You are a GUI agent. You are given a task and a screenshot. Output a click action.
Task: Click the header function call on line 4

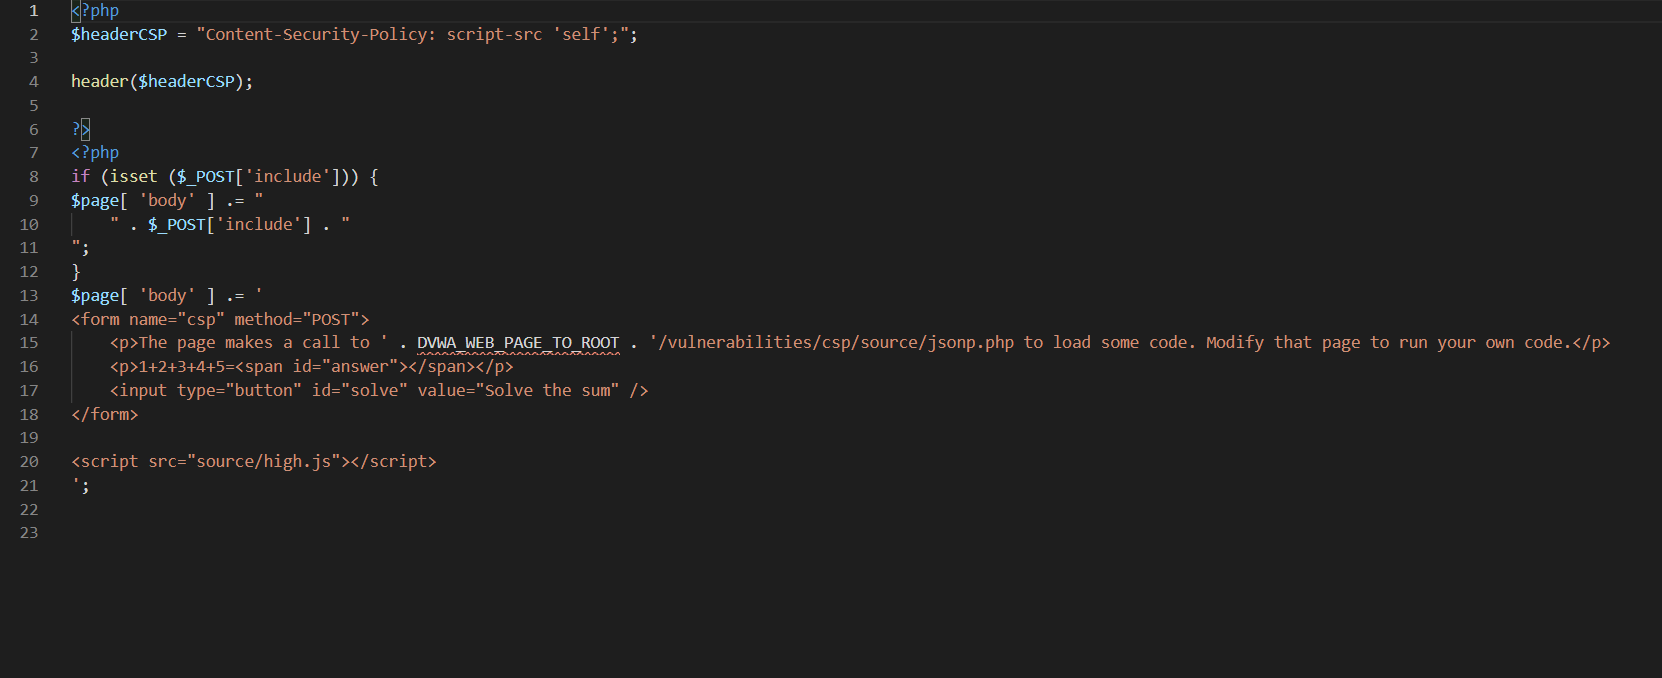[x=99, y=82]
